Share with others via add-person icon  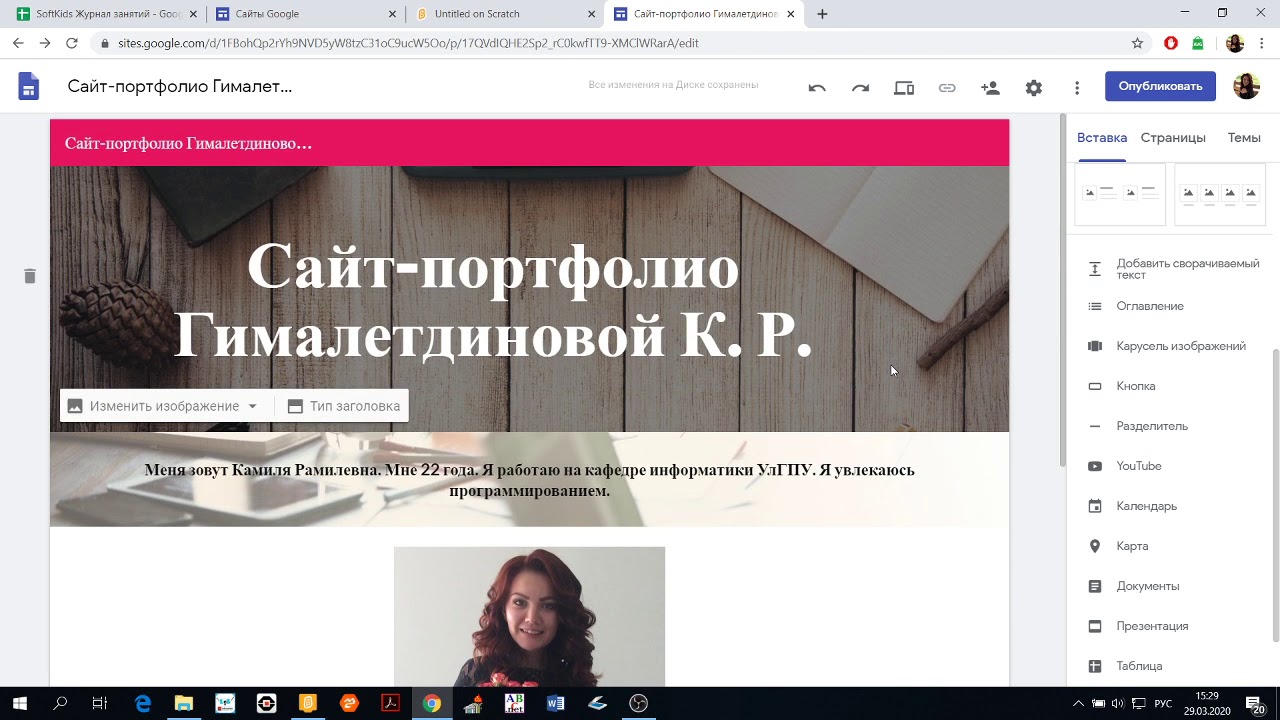coord(990,87)
